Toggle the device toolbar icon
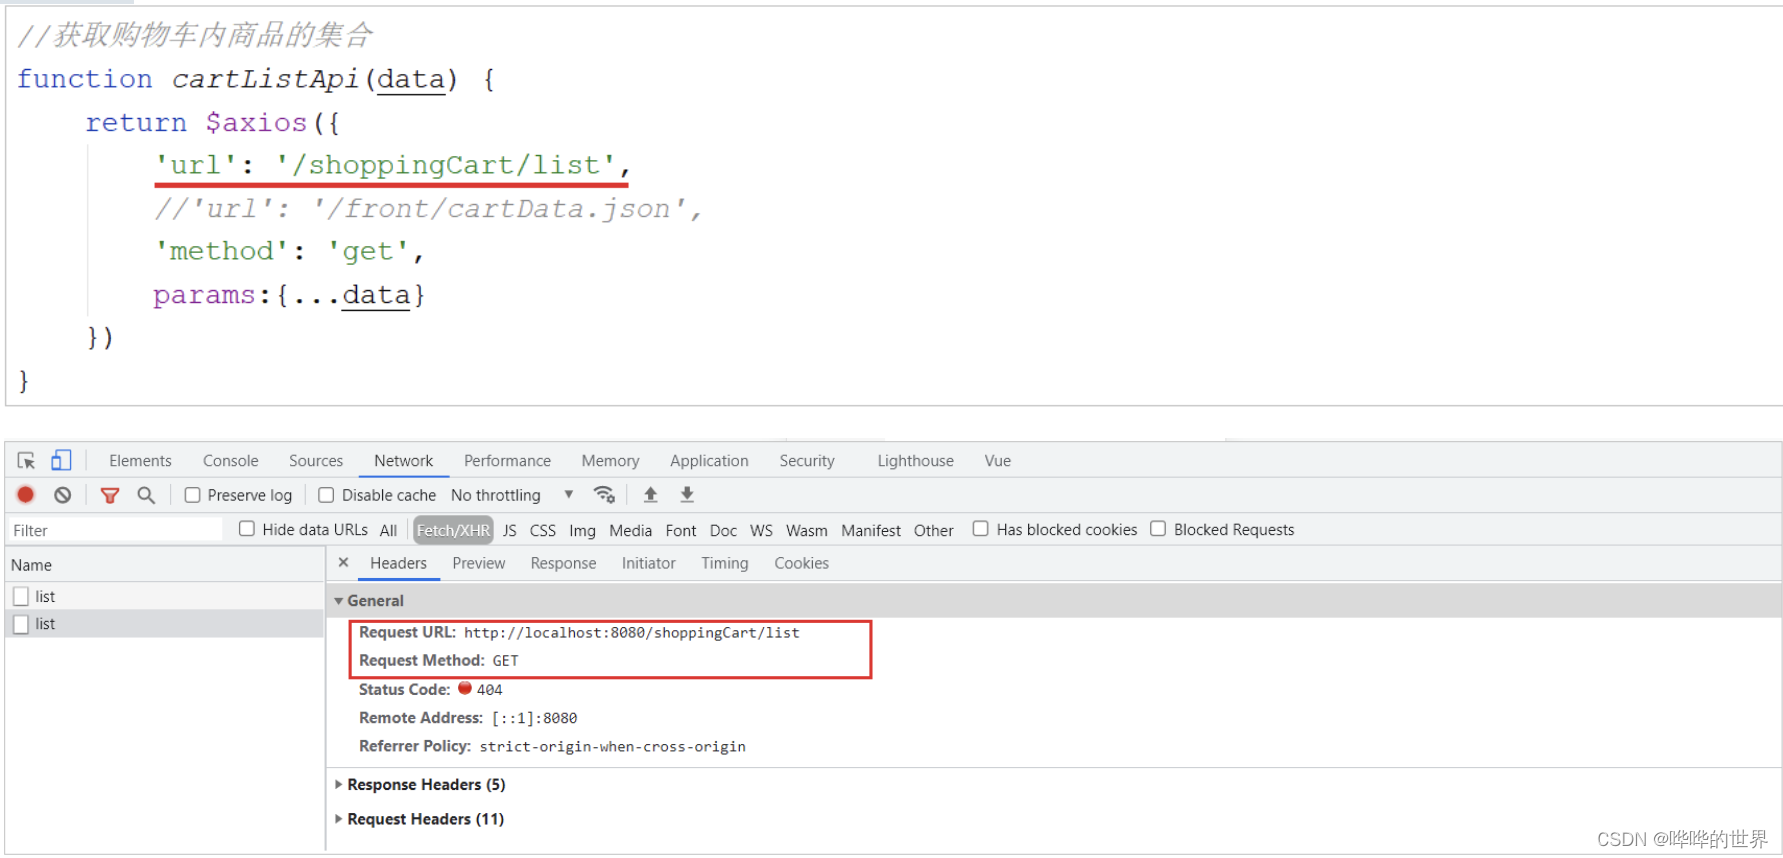 point(61,460)
